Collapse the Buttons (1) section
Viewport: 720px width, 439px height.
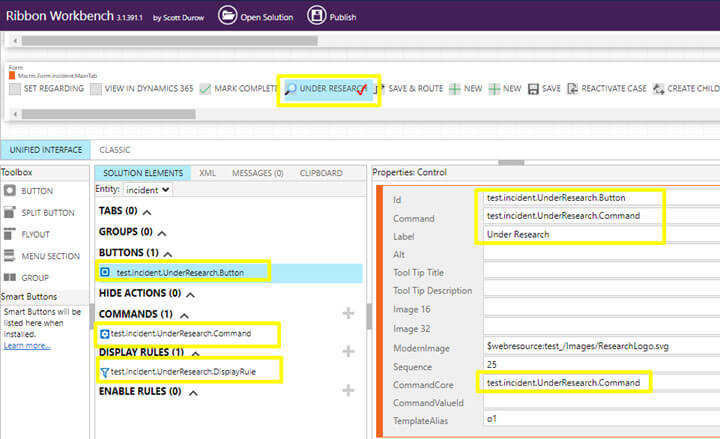coord(166,254)
